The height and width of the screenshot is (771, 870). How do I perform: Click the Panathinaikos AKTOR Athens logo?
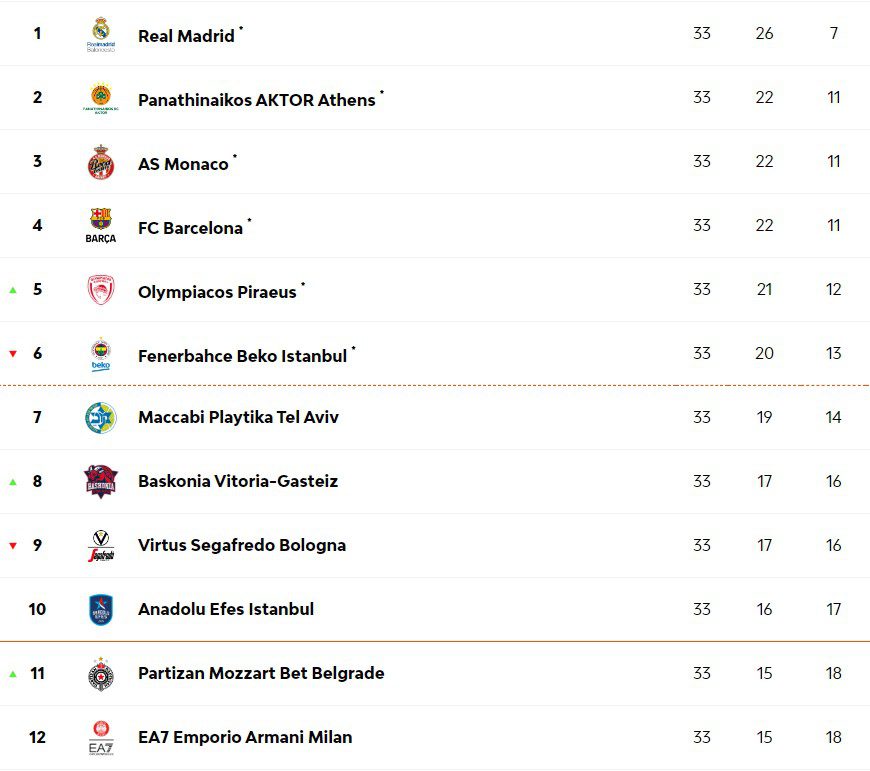pyautogui.click(x=101, y=98)
